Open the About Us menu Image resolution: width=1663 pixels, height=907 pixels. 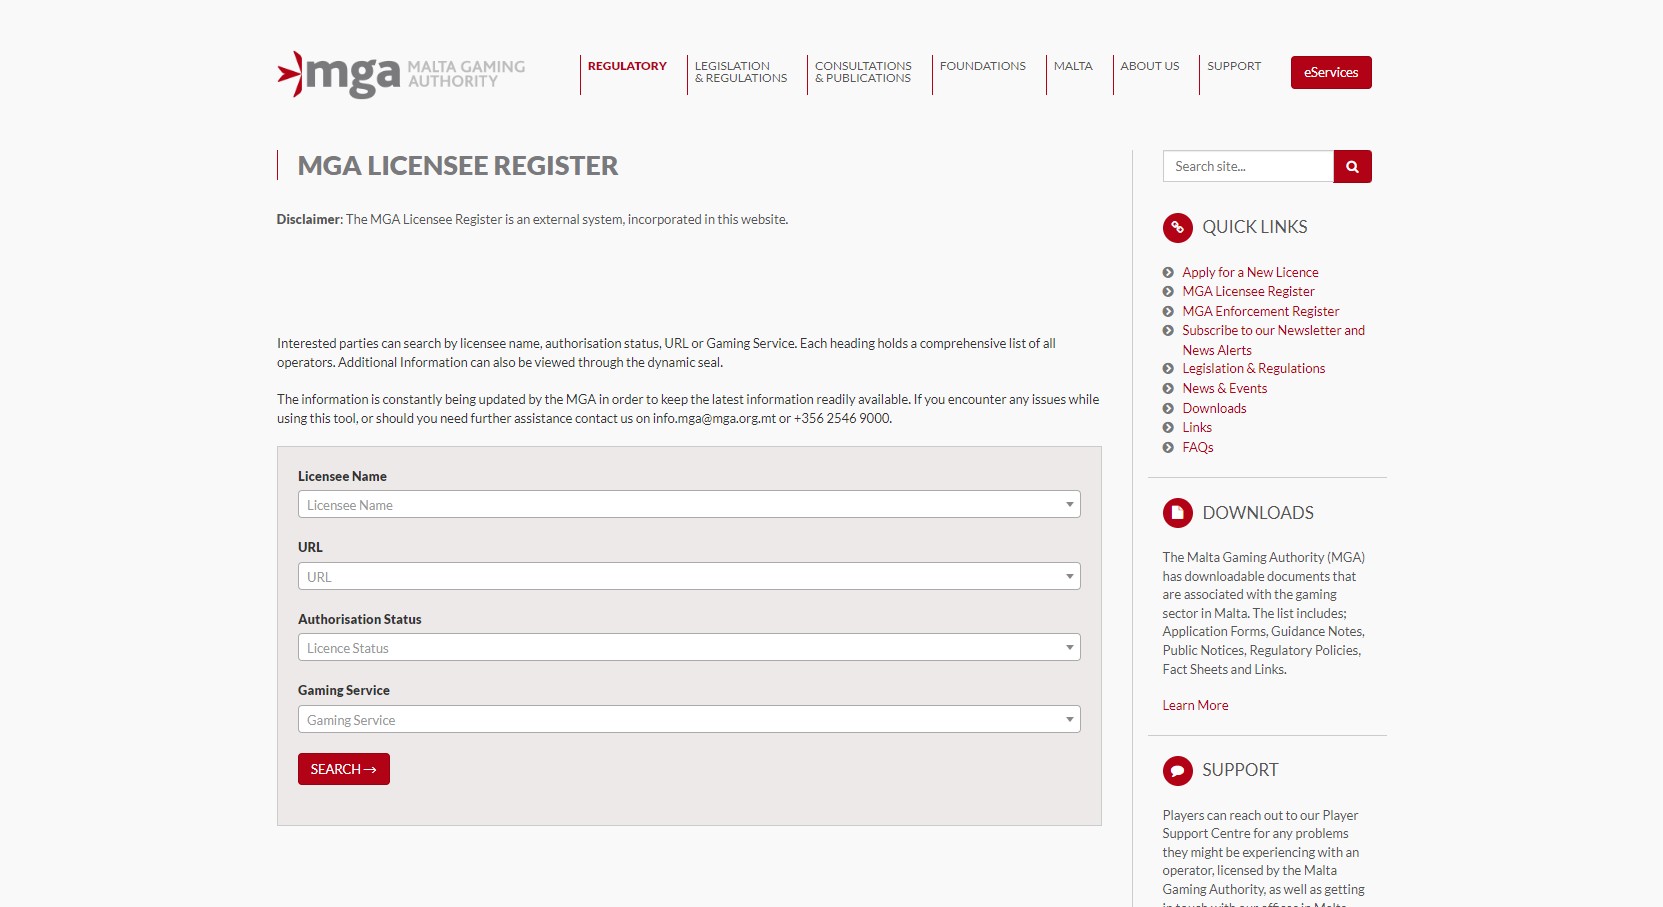point(1150,66)
